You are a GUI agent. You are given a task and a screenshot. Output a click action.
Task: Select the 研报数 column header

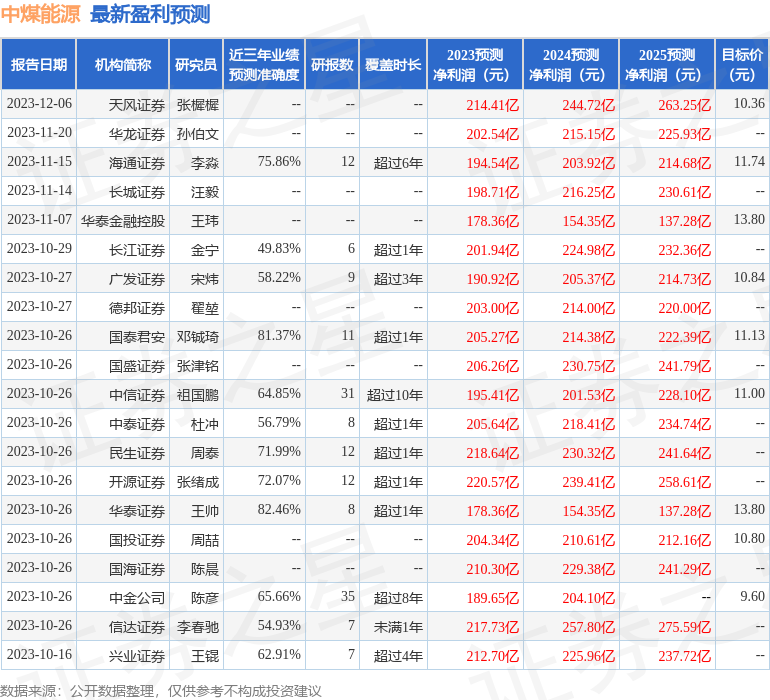click(x=332, y=64)
